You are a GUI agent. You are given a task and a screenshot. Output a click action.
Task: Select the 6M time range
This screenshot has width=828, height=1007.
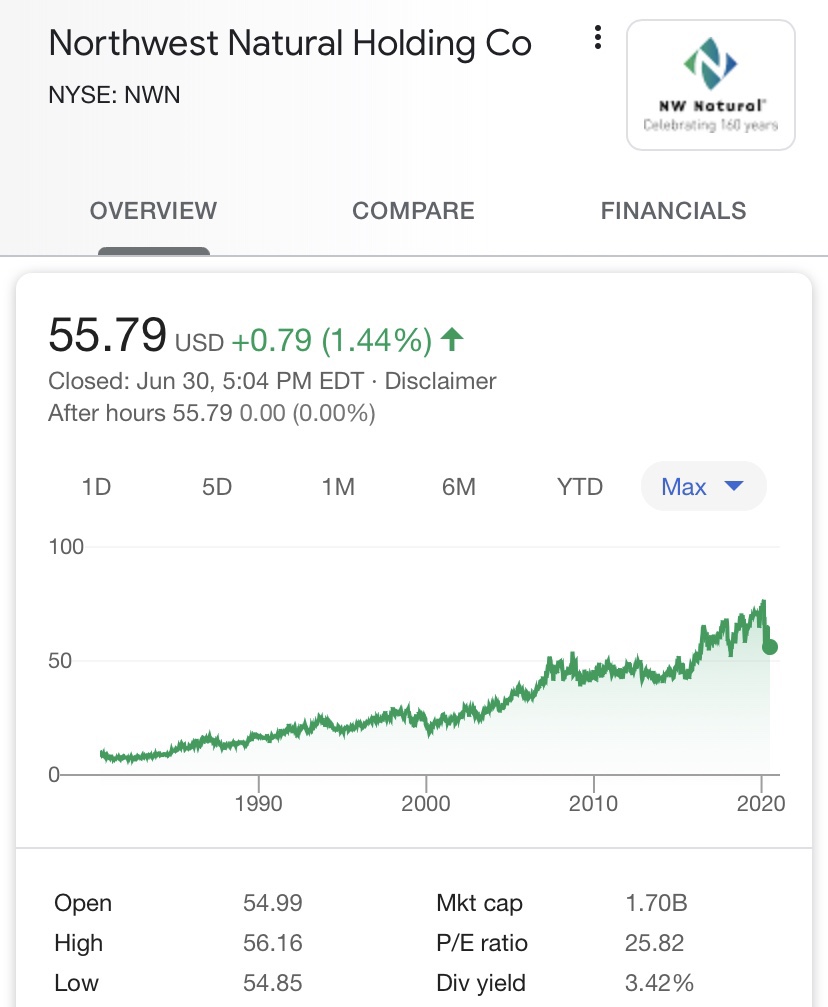click(458, 487)
